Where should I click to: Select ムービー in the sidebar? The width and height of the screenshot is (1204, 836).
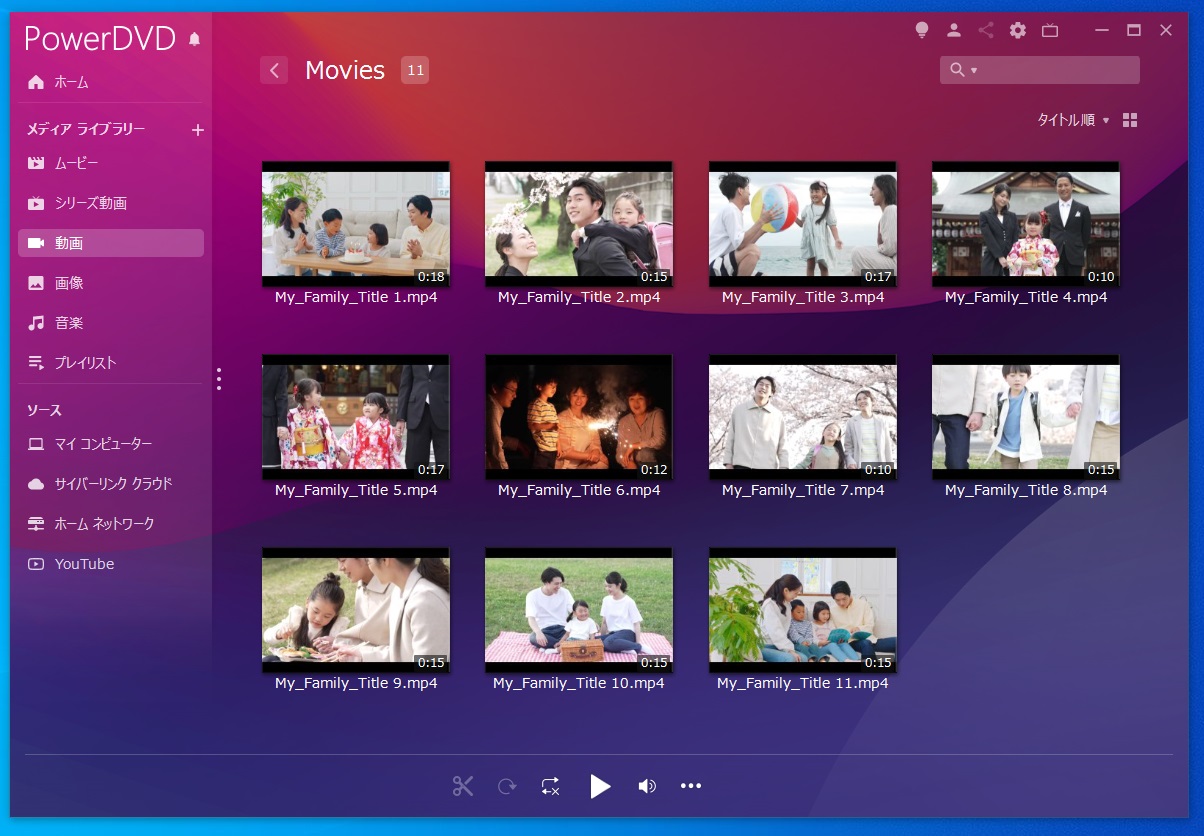coord(76,163)
